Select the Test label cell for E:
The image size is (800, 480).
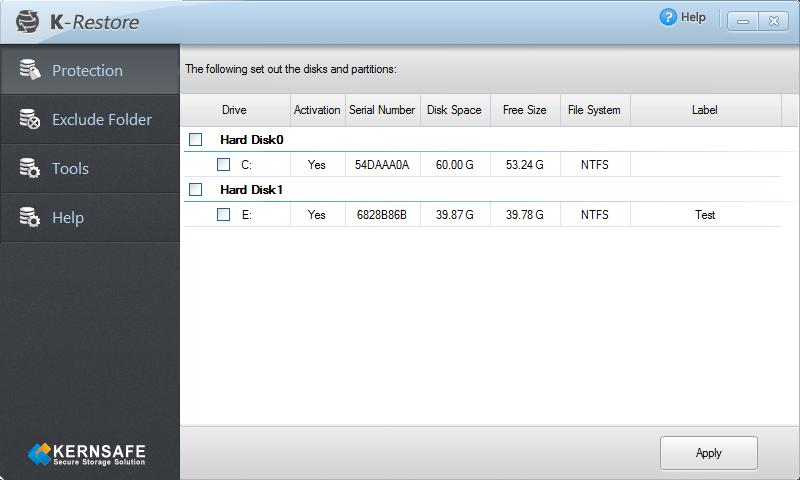705,215
